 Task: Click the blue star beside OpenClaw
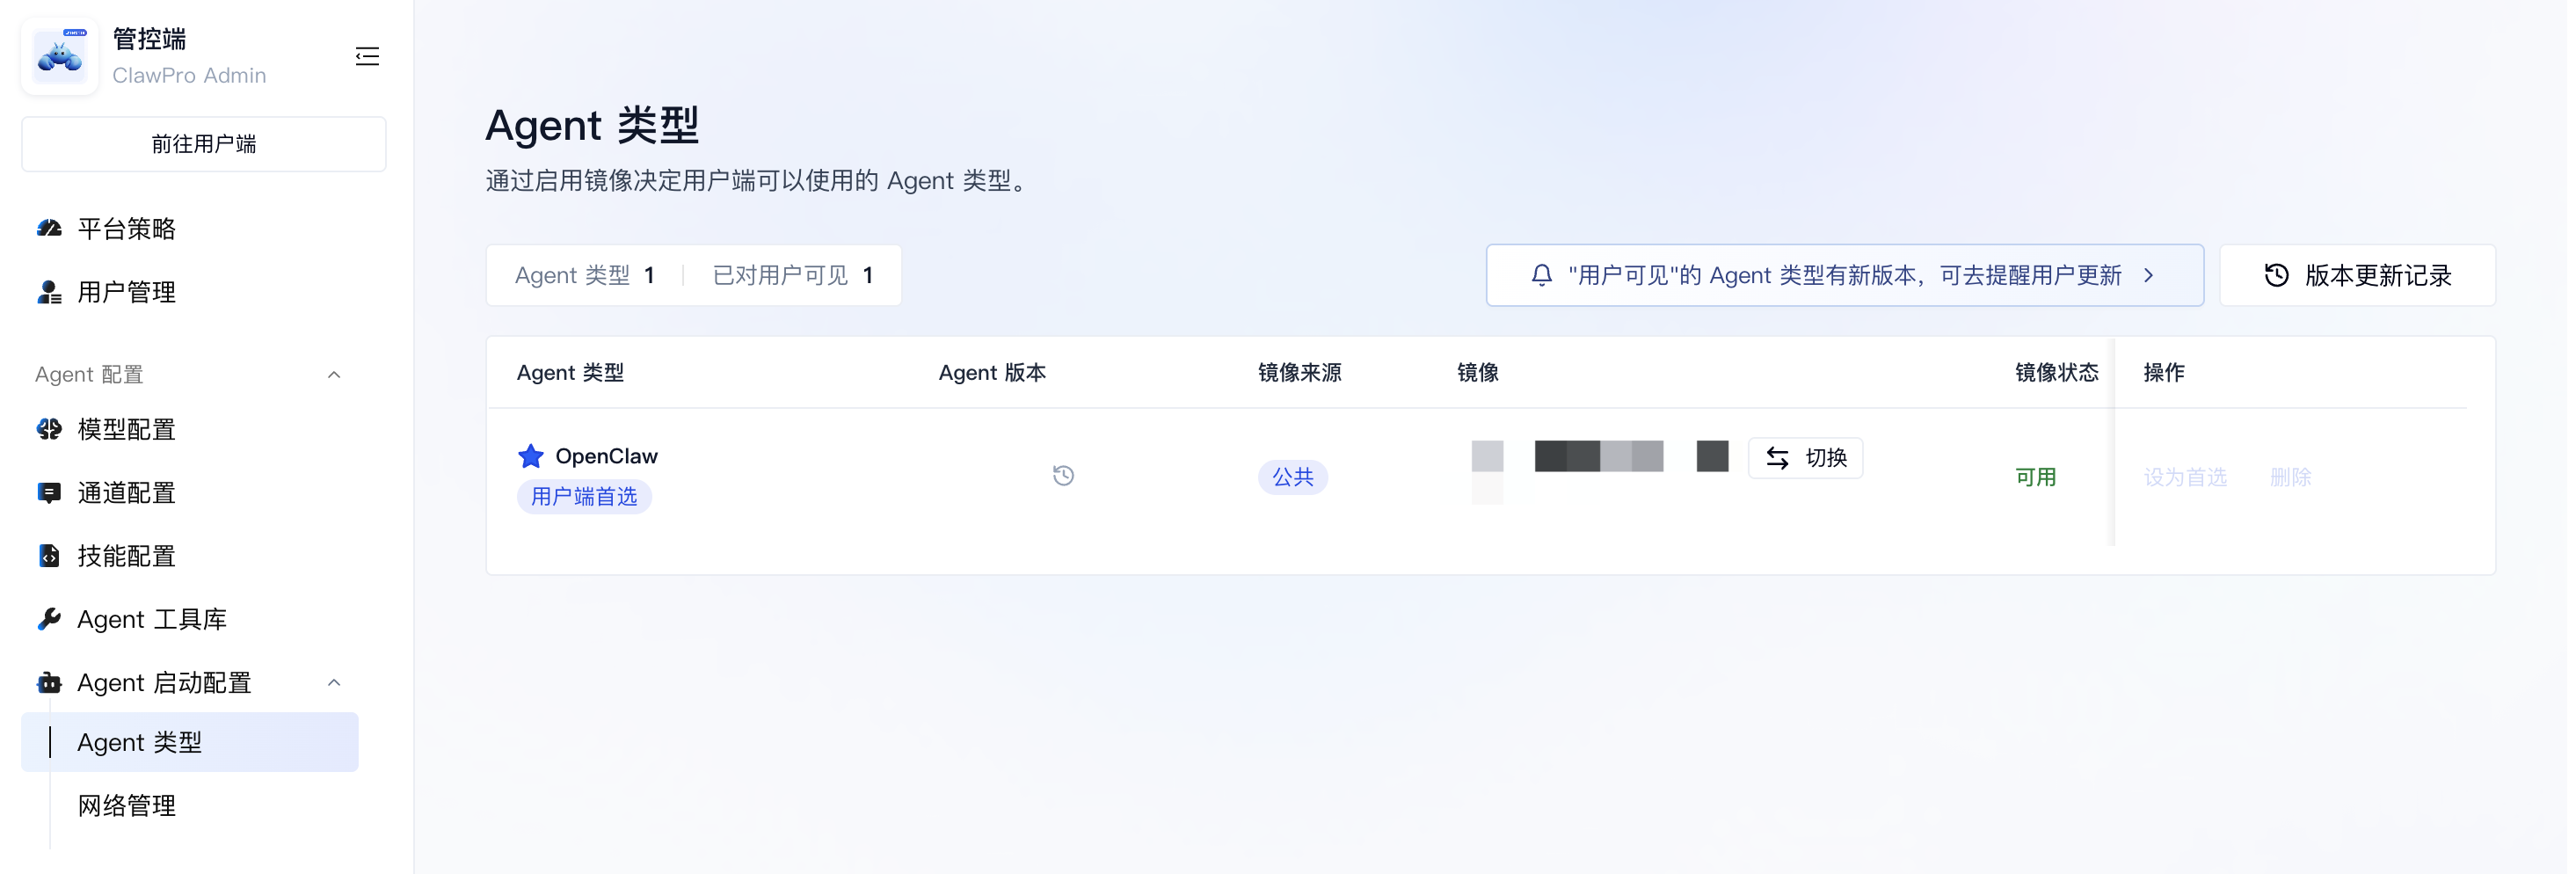tap(531, 456)
